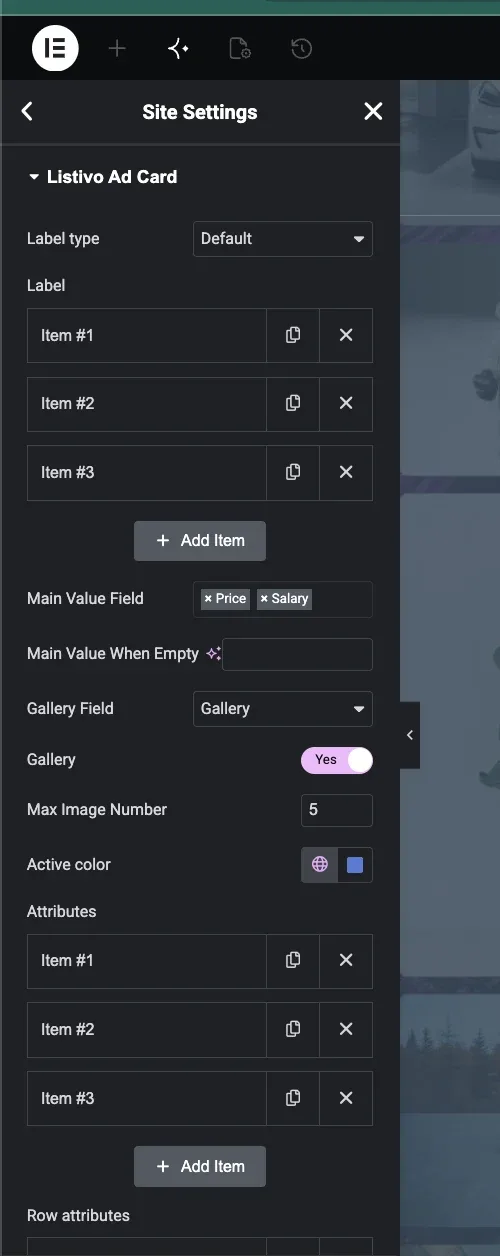
Task: Remove Label Item #1
Action: 346,335
